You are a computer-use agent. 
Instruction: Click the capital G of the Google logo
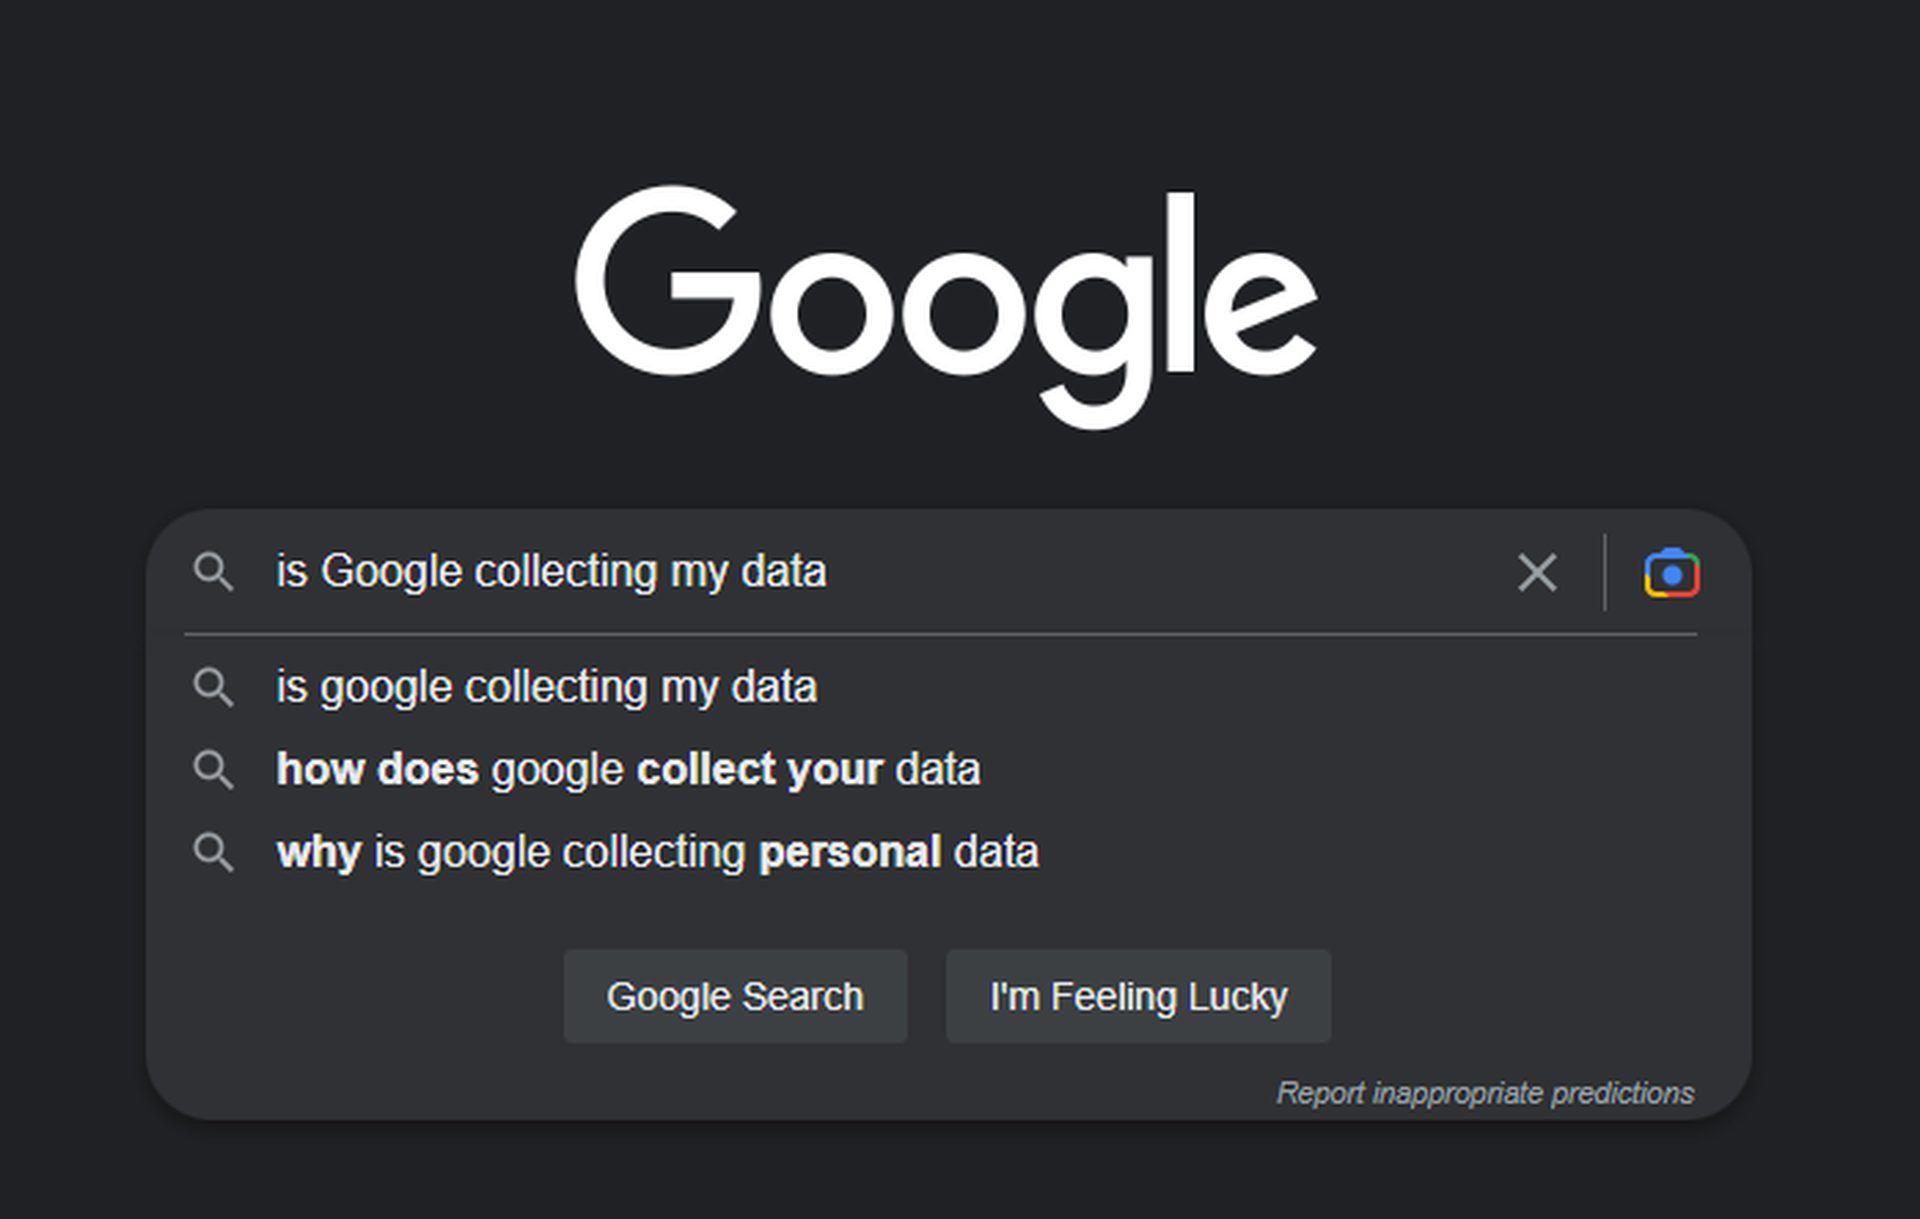pos(668,281)
